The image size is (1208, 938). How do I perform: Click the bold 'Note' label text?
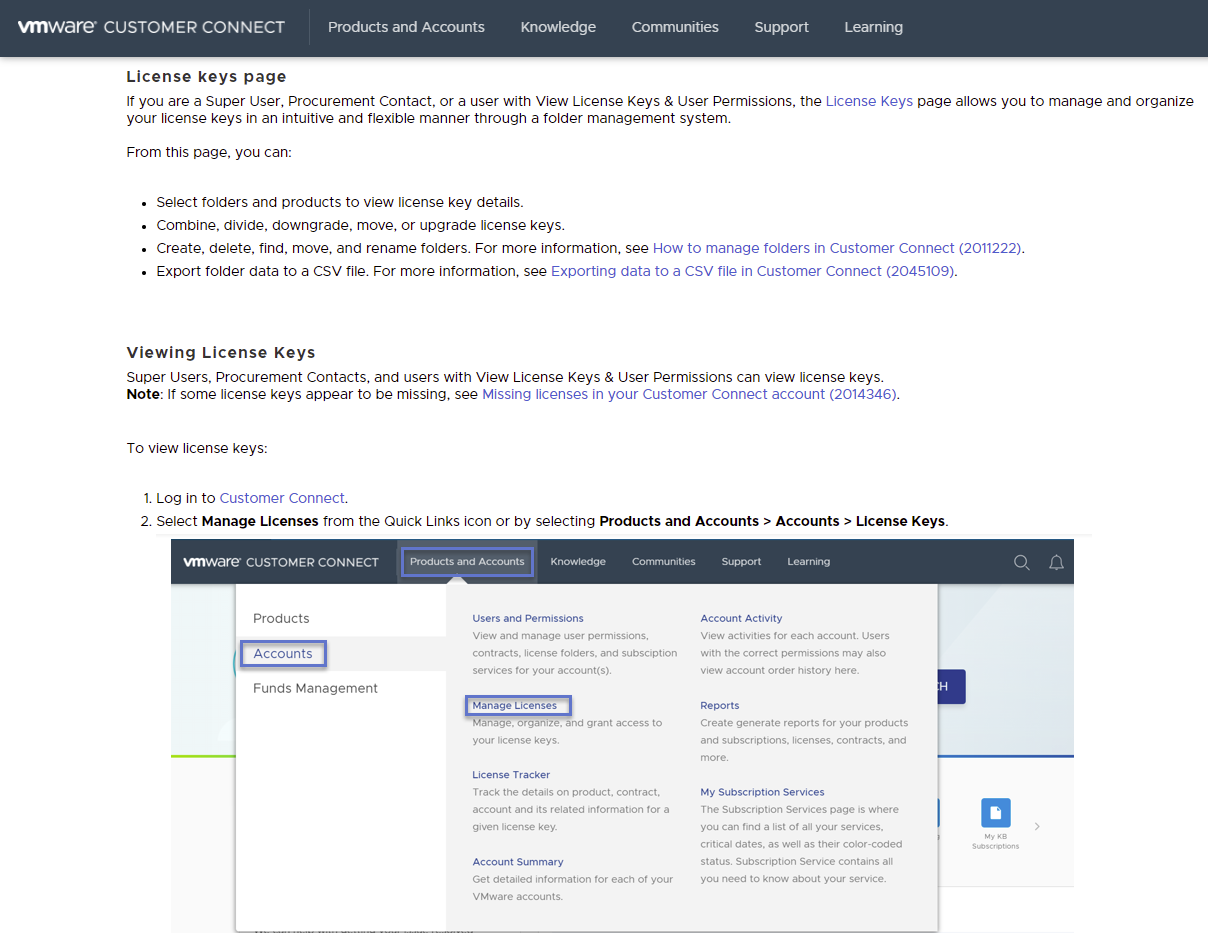143,394
